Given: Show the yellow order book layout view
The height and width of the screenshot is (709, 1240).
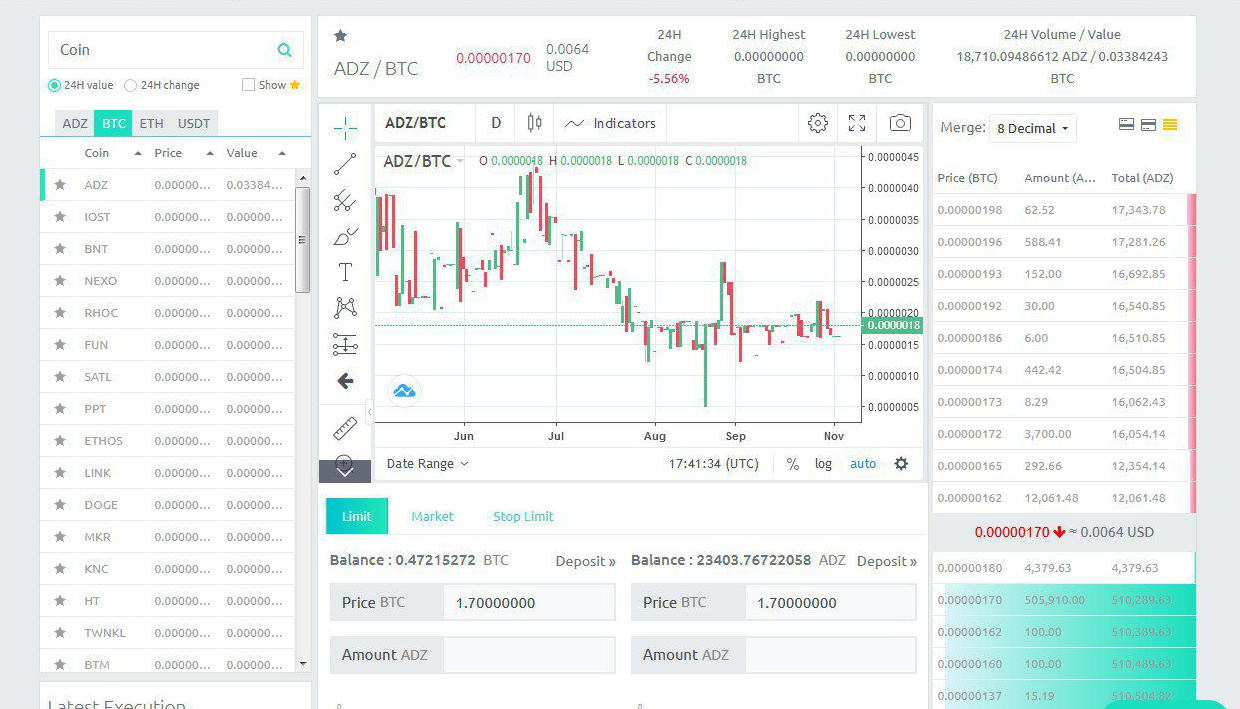Looking at the screenshot, I should pos(1170,125).
